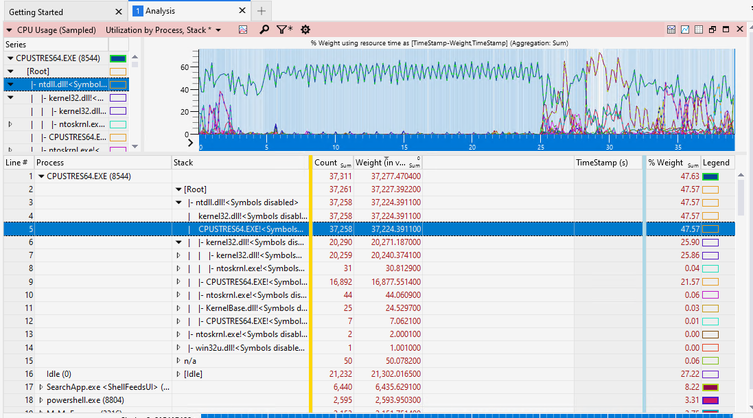Image resolution: width=753 pixels, height=418 pixels.
Task: Add a new analysis tab with plus
Action: (261, 11)
